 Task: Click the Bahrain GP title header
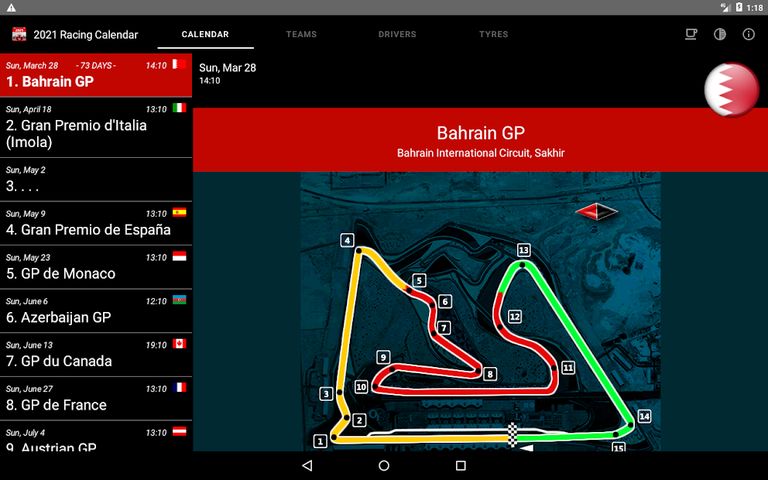tap(480, 133)
